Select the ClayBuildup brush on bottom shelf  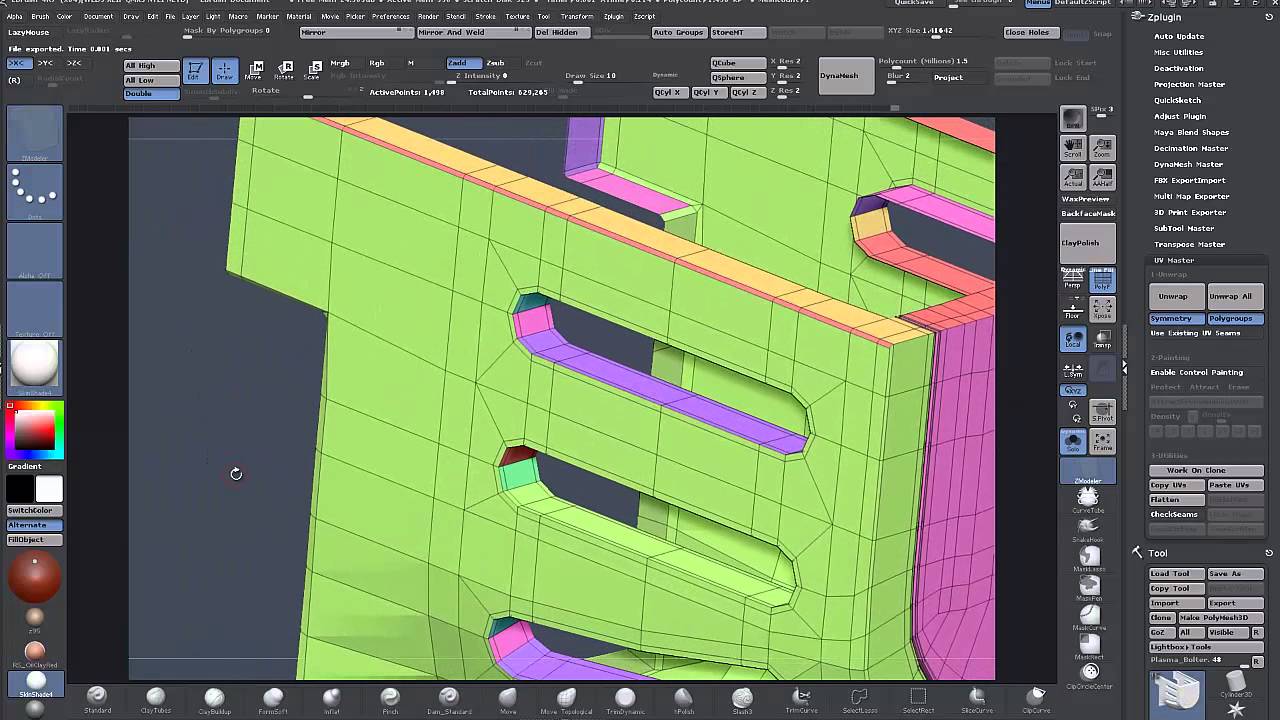tap(214, 700)
